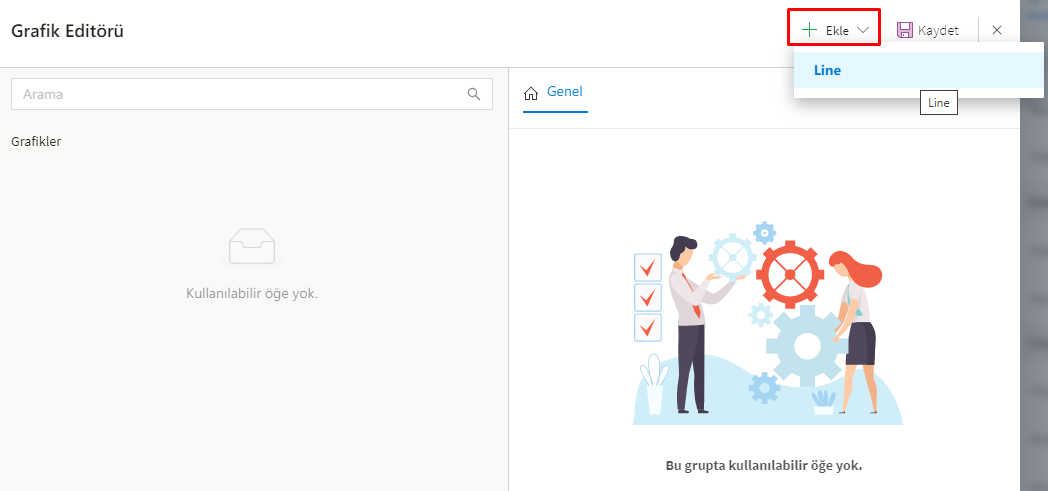
Task: Expand the Ekle dropdown chevron
Action: click(862, 30)
